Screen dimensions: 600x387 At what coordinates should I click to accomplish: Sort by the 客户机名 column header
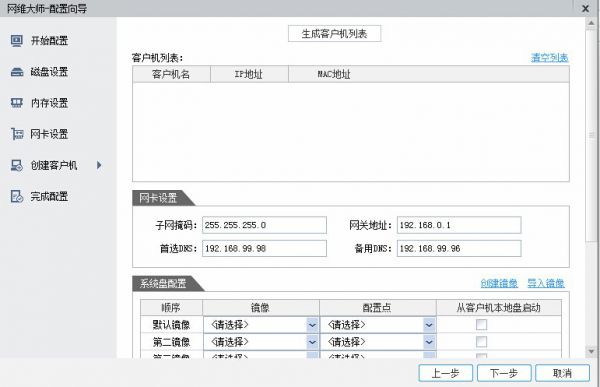[x=171, y=74]
